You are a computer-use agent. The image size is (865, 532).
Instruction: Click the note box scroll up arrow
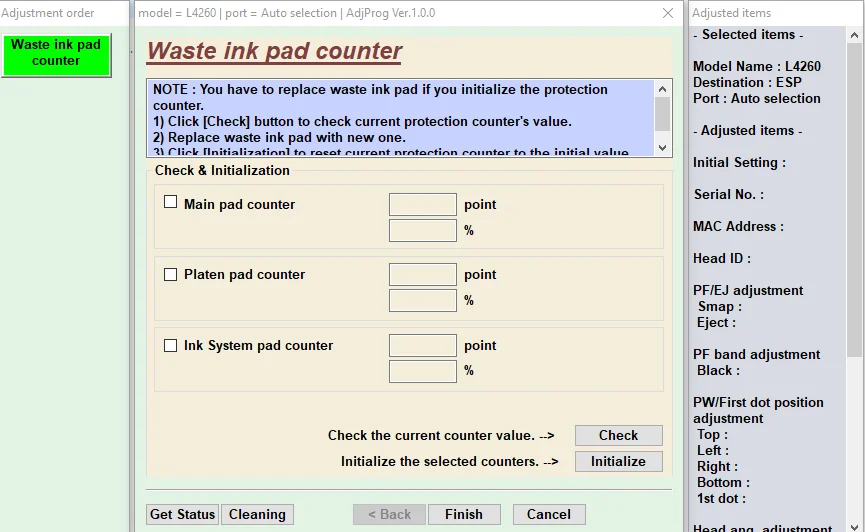point(663,89)
